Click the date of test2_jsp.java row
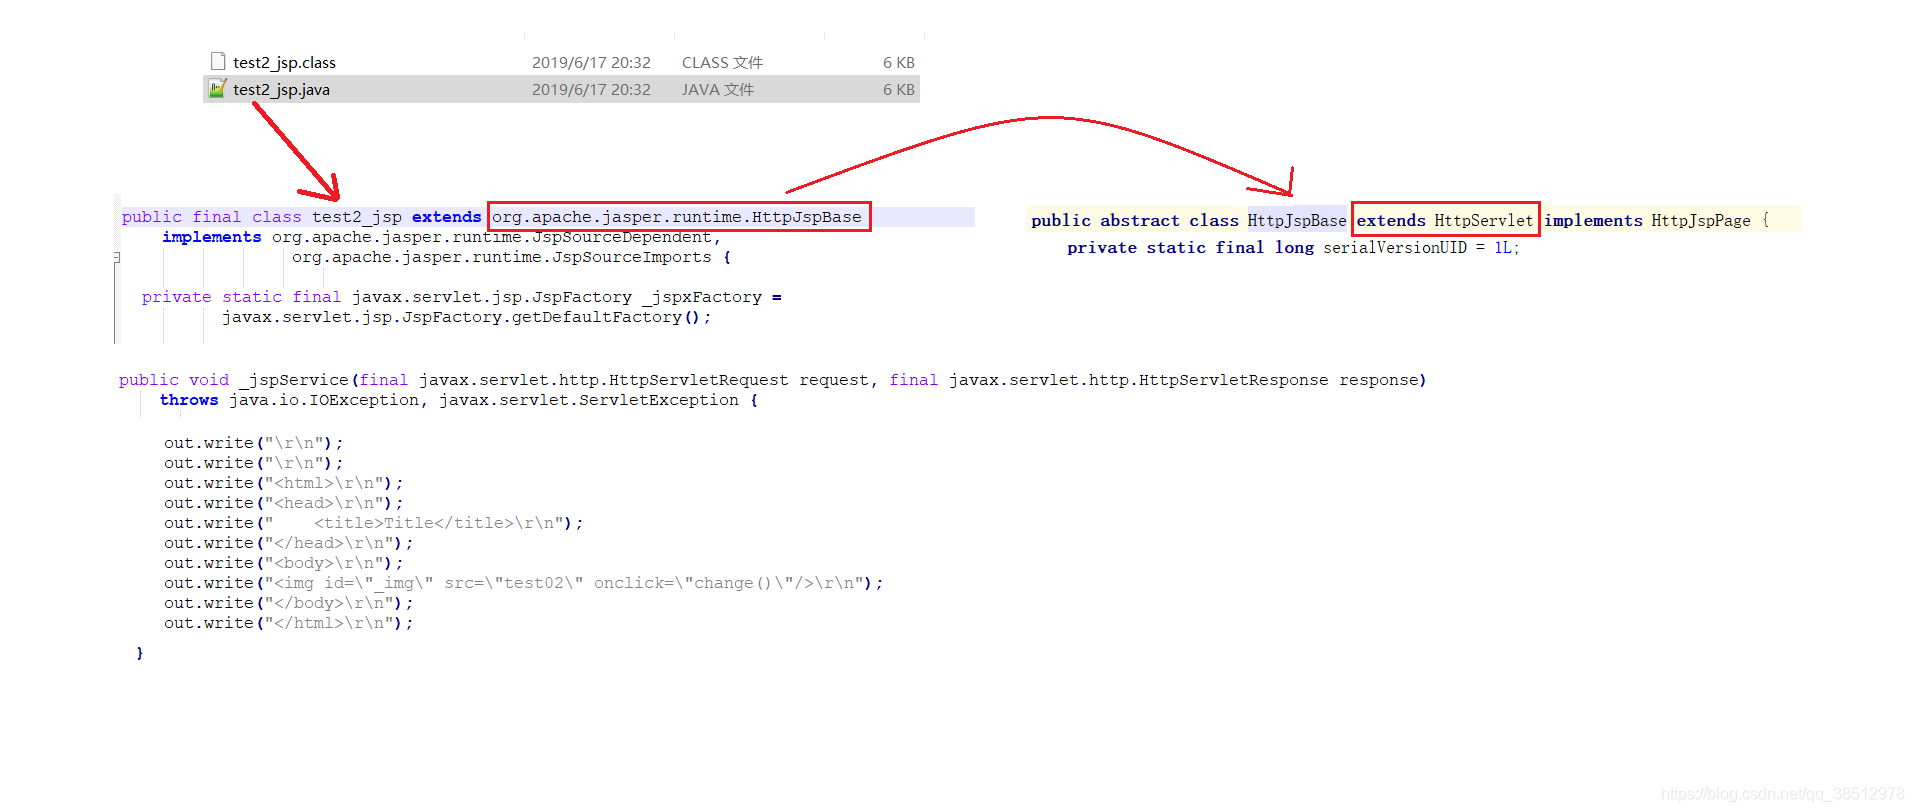The width and height of the screenshot is (1914, 812). (x=591, y=89)
